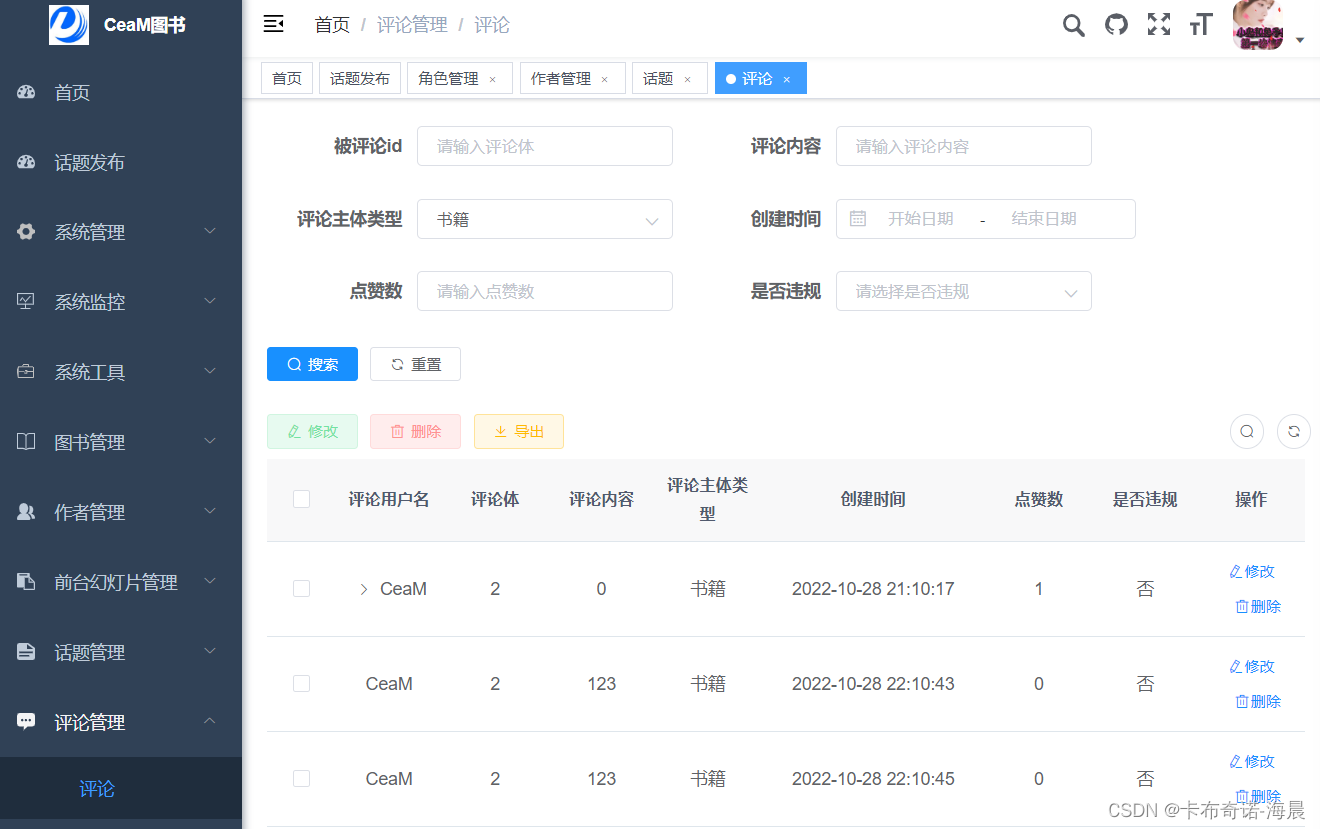Click the top-right search magnifier icon
The width and height of the screenshot is (1320, 829).
(1073, 24)
